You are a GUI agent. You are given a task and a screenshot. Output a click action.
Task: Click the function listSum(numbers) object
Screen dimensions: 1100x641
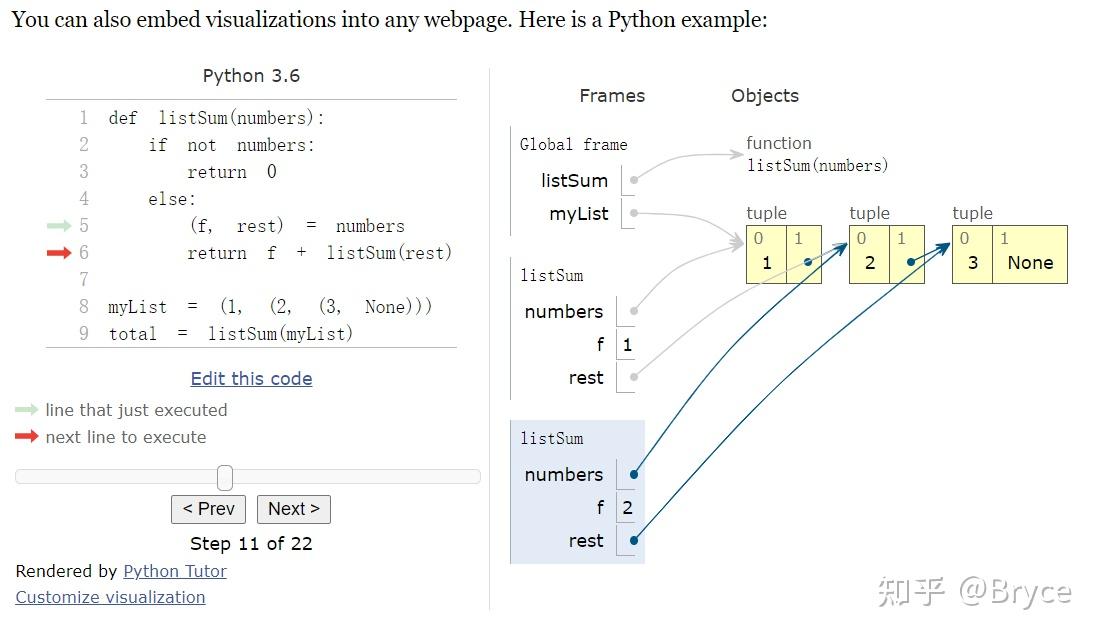[x=817, y=155]
